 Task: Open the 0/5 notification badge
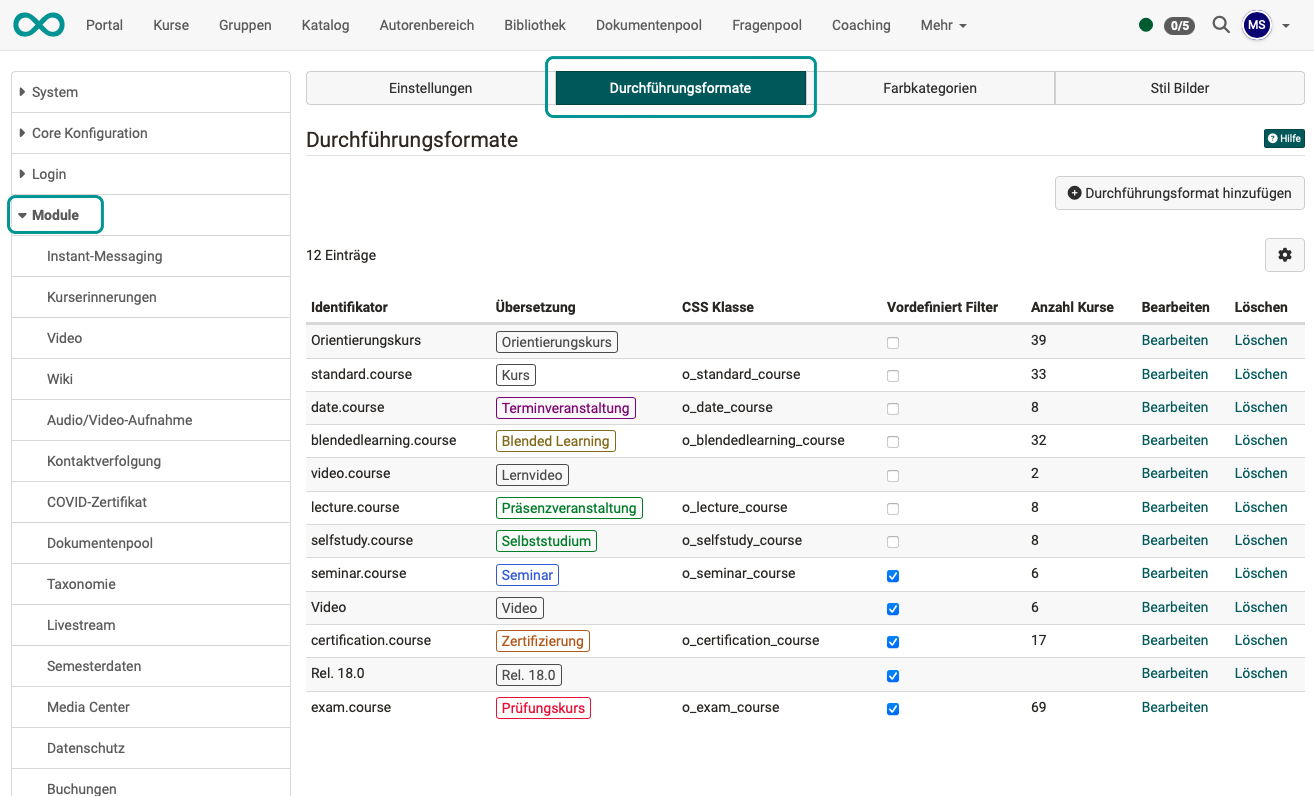point(1179,25)
